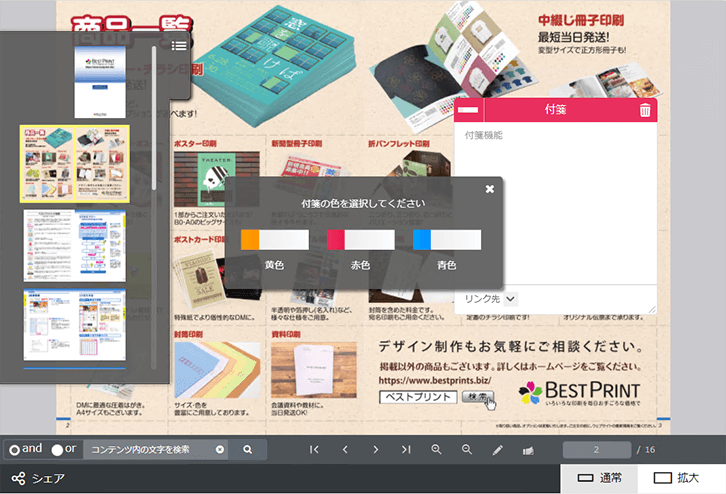The width and height of the screenshot is (726, 494).
Task: Go to the previous page
Action: (x=345, y=450)
